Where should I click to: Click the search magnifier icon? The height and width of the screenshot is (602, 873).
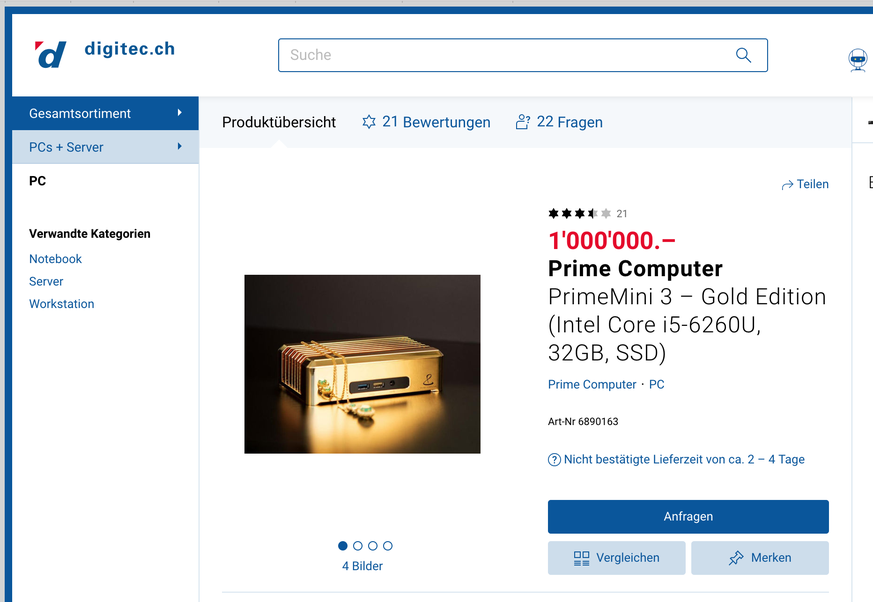coord(743,55)
